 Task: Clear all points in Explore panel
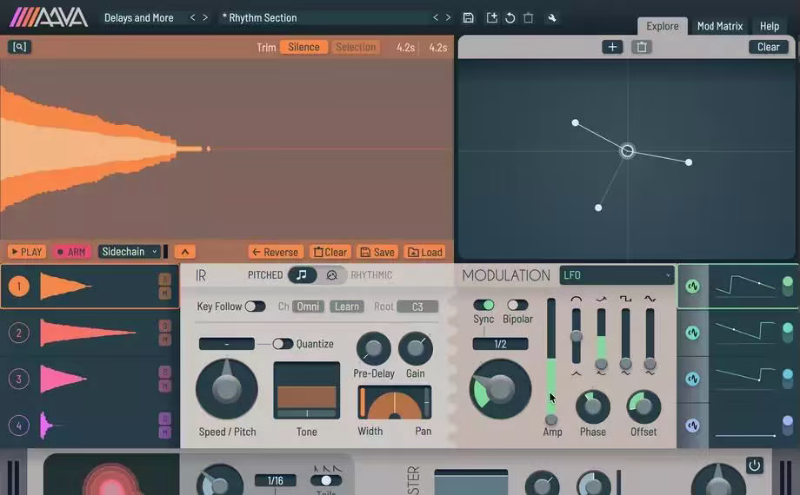[768, 47]
